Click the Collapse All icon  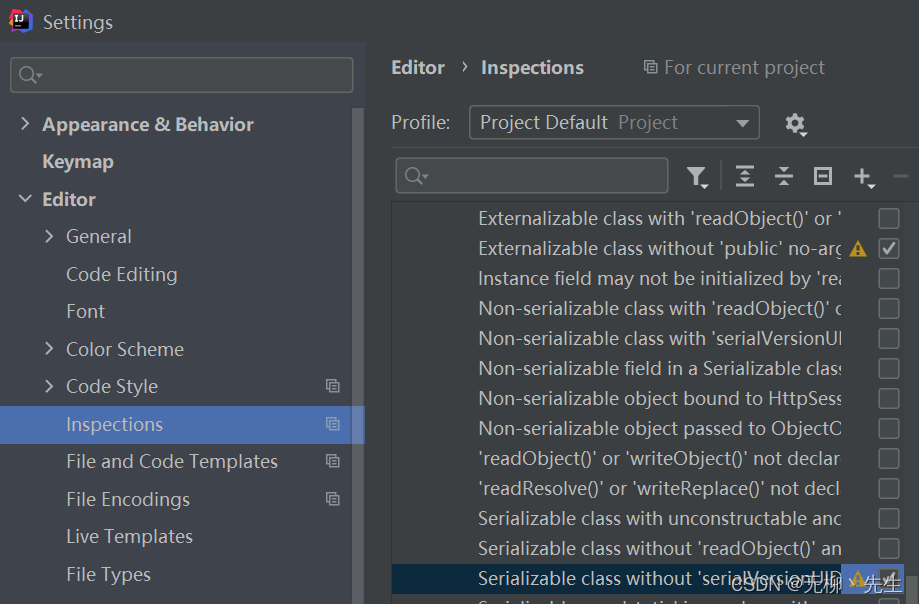pyautogui.click(x=784, y=177)
